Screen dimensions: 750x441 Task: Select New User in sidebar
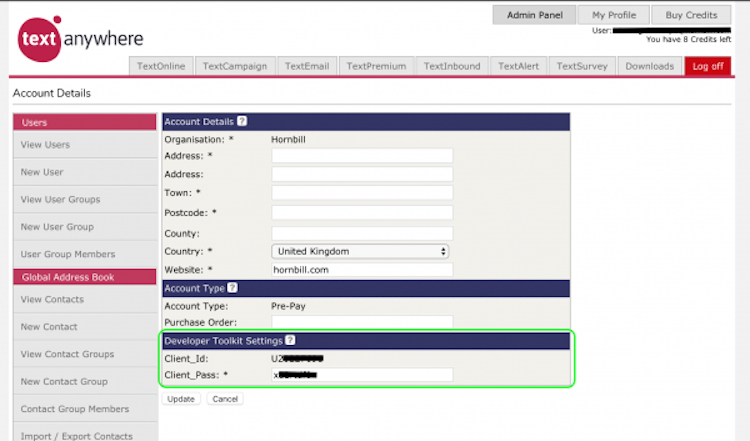pos(85,172)
